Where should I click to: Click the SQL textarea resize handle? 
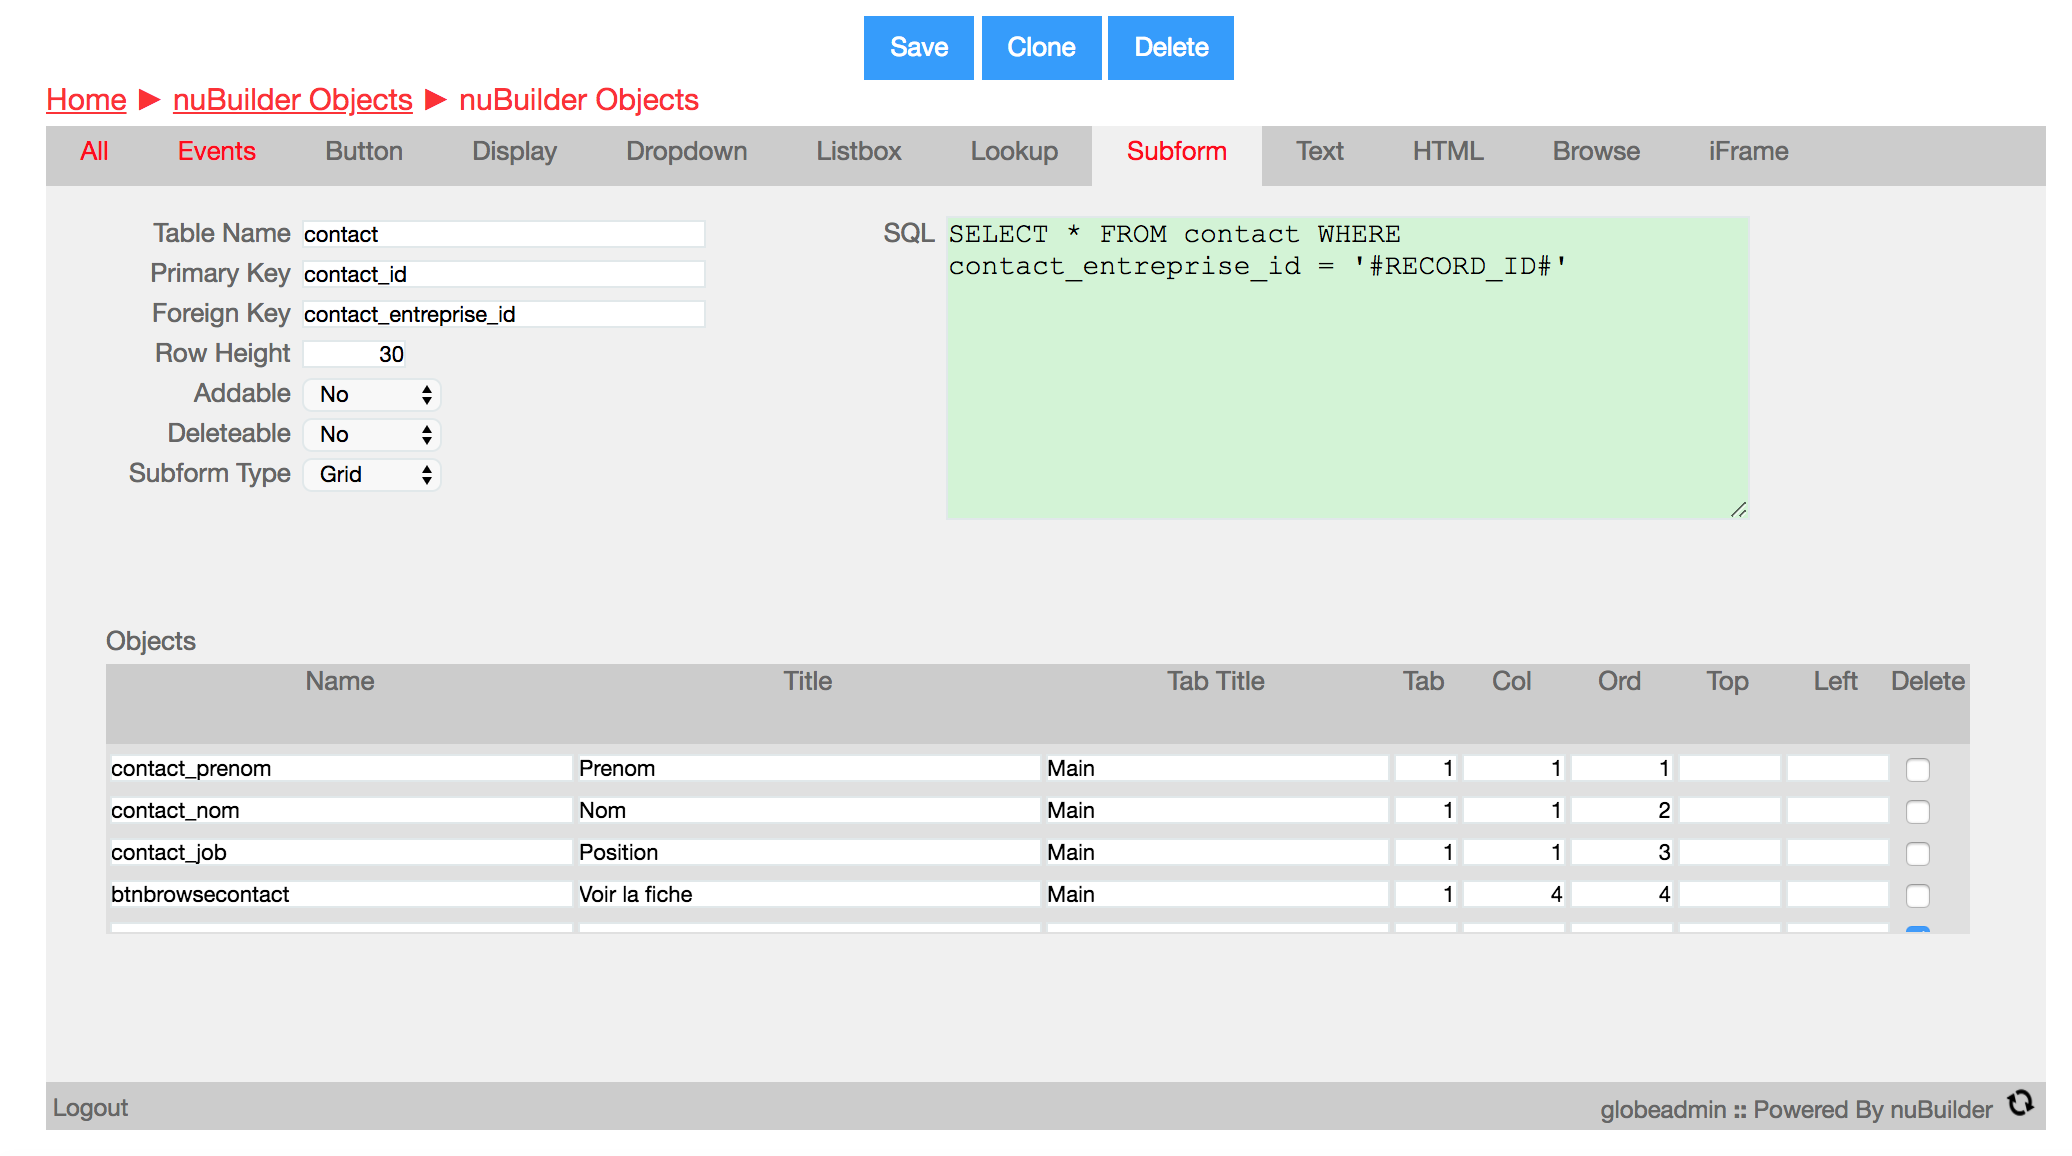(x=1739, y=510)
